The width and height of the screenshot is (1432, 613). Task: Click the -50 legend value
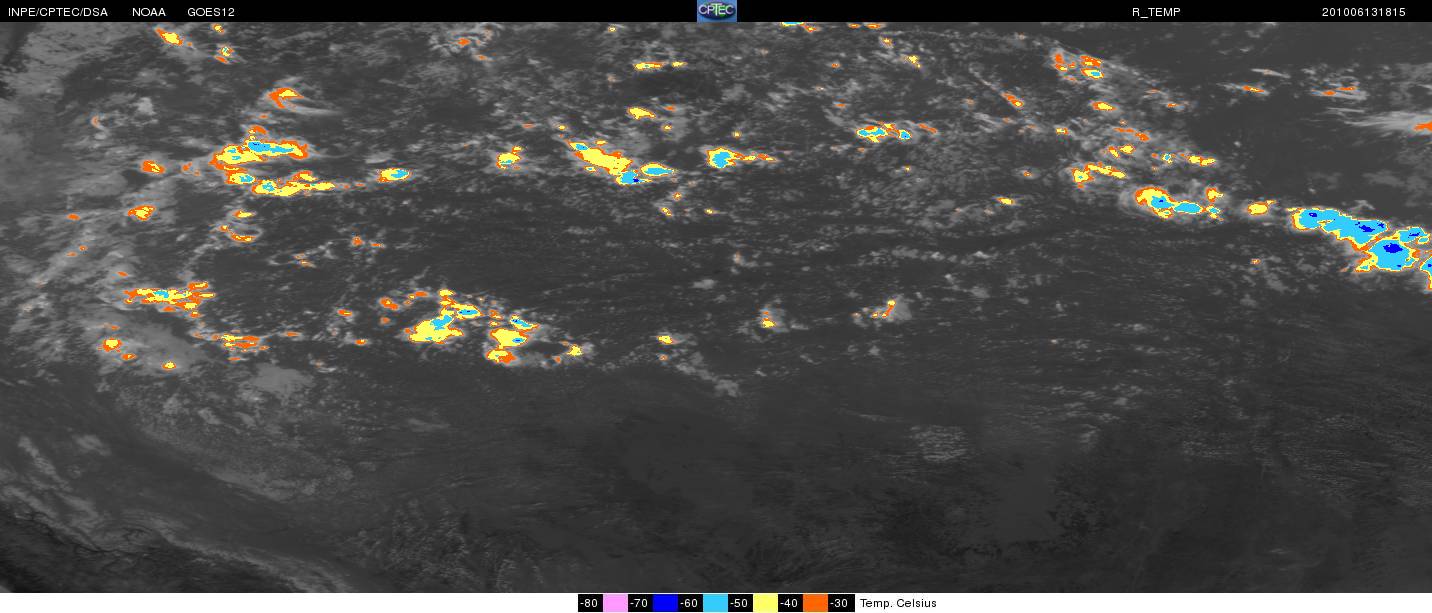click(x=740, y=603)
